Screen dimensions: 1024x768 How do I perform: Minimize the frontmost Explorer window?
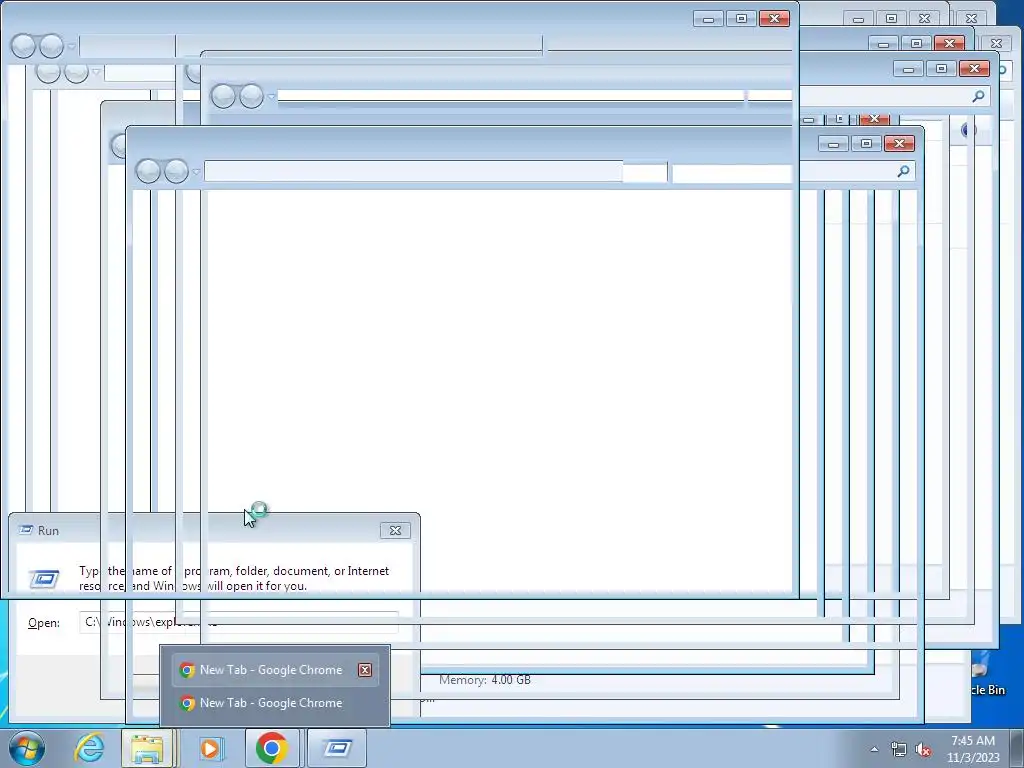(833, 144)
